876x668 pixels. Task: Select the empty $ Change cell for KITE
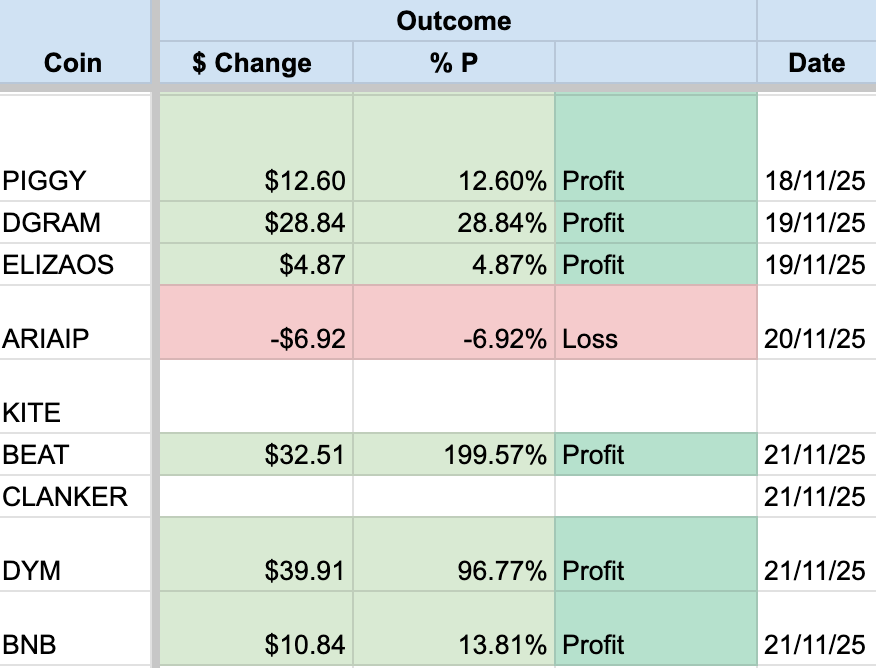pos(256,396)
